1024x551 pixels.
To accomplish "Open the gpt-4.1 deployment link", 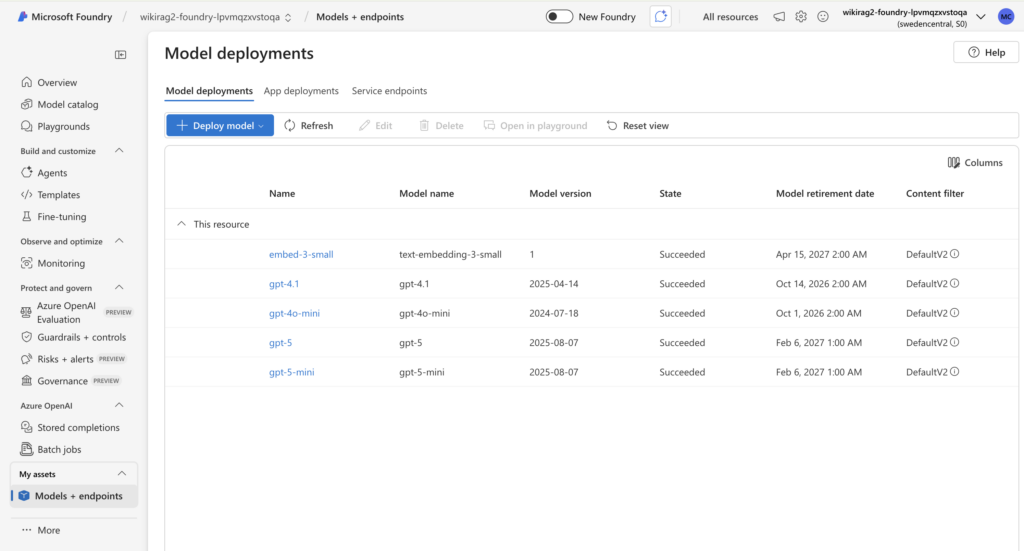I will [x=284, y=283].
